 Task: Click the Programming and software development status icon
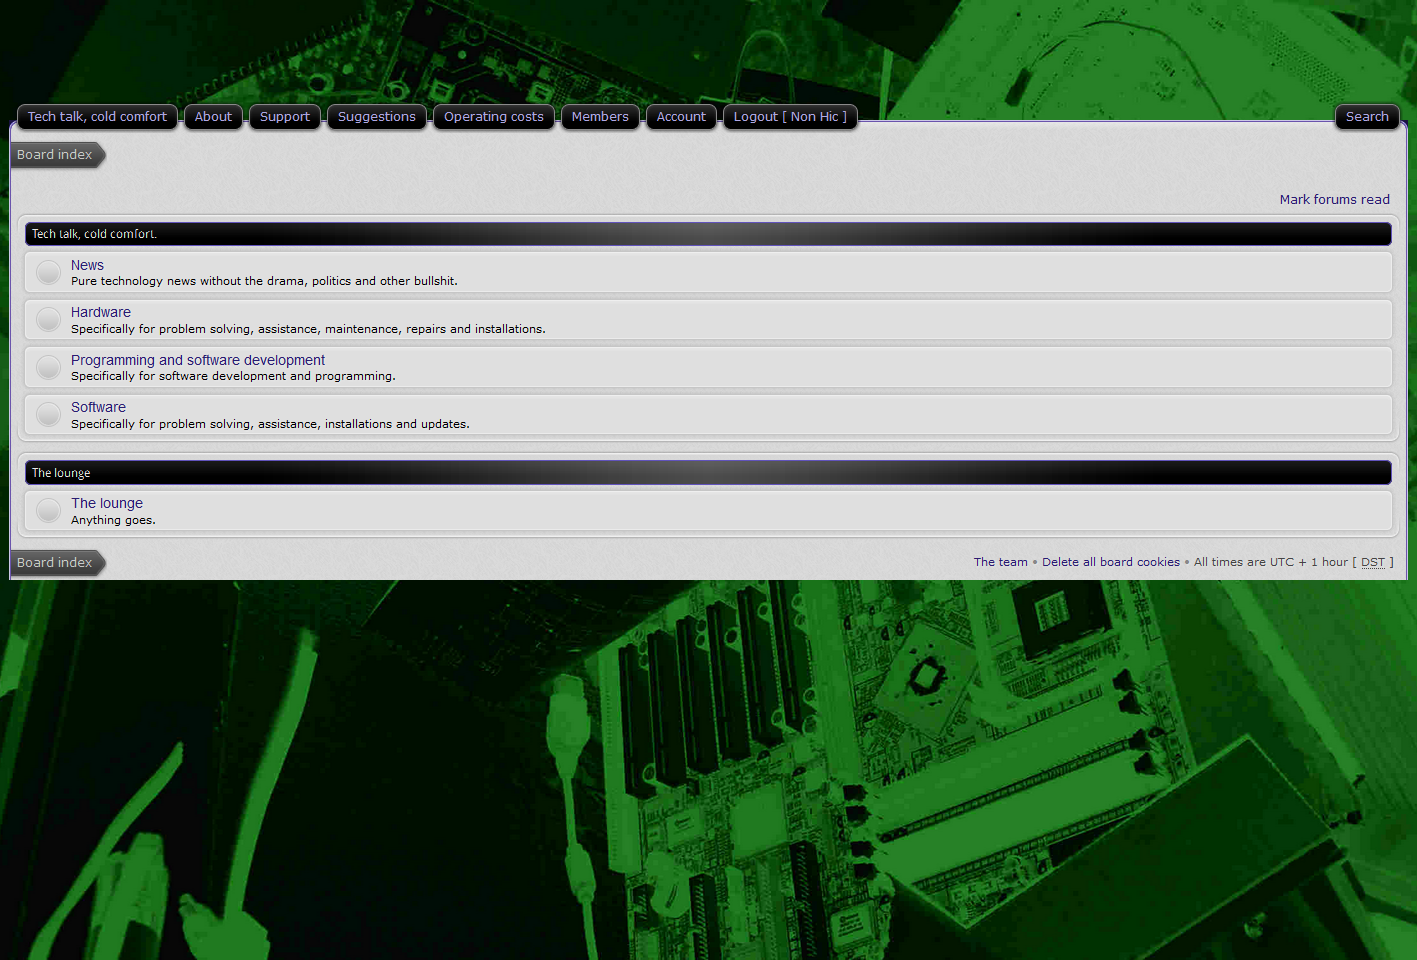(x=48, y=367)
